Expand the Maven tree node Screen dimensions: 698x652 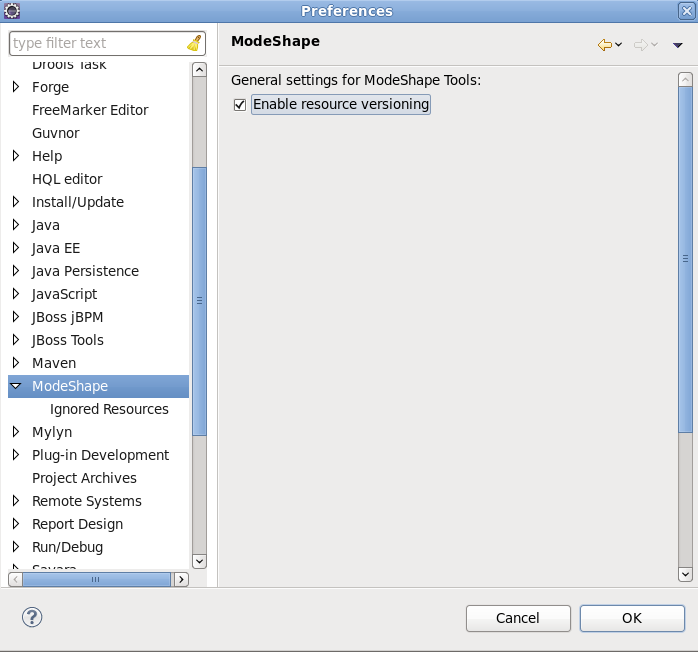click(x=16, y=363)
